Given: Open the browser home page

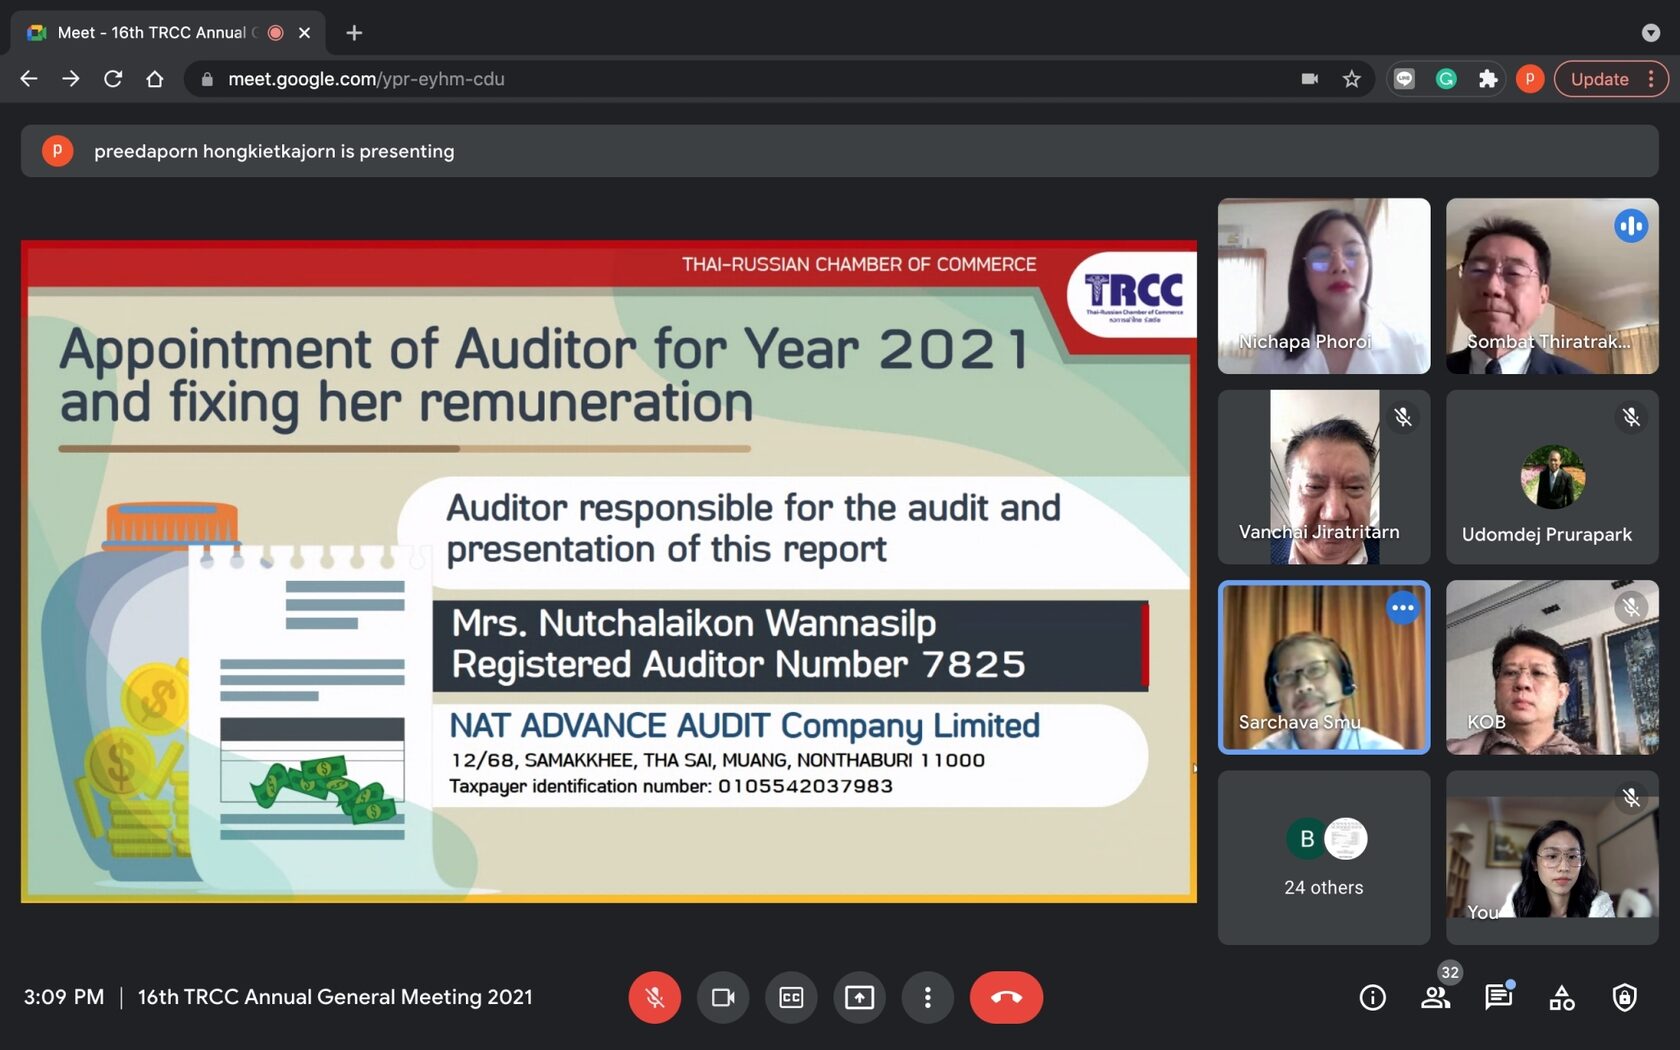Looking at the screenshot, I should pos(155,79).
